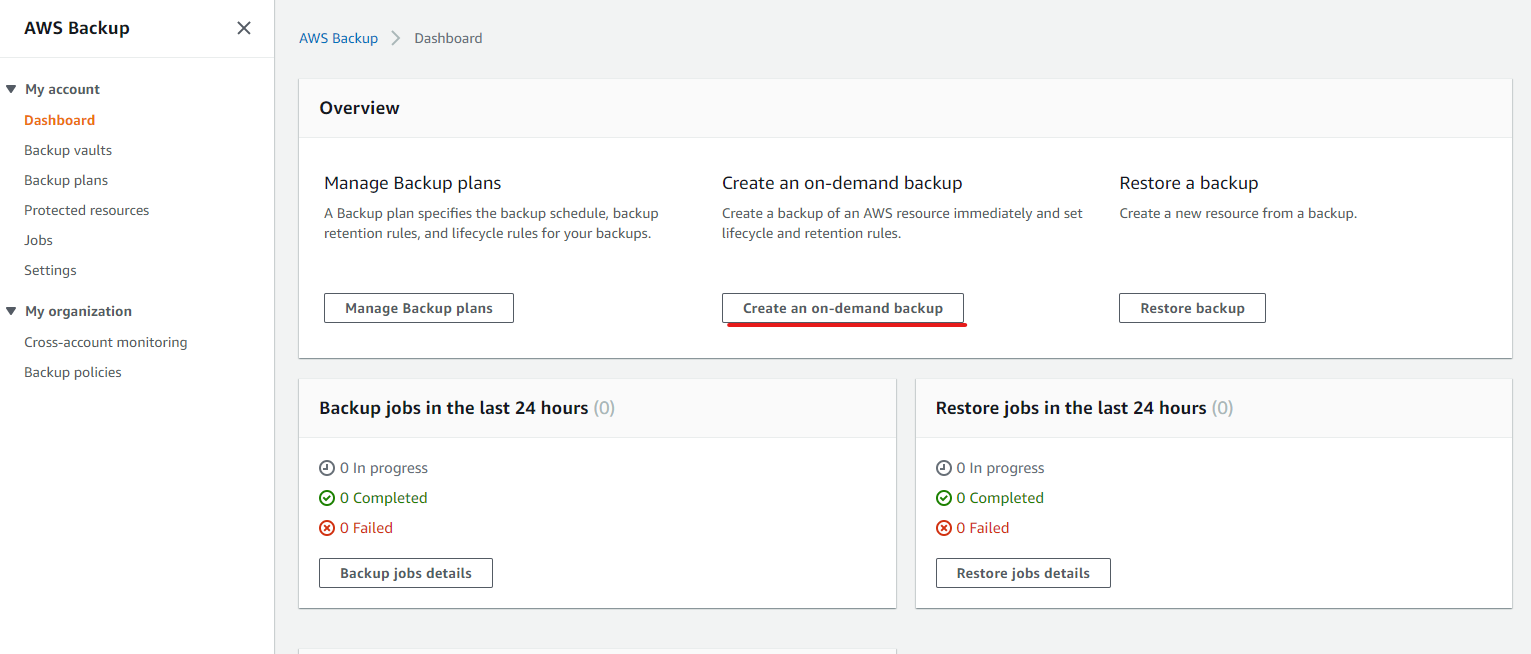Click the 'Manage Backup plans' heading text
Screen dimensions: 1531x654
pos(413,183)
